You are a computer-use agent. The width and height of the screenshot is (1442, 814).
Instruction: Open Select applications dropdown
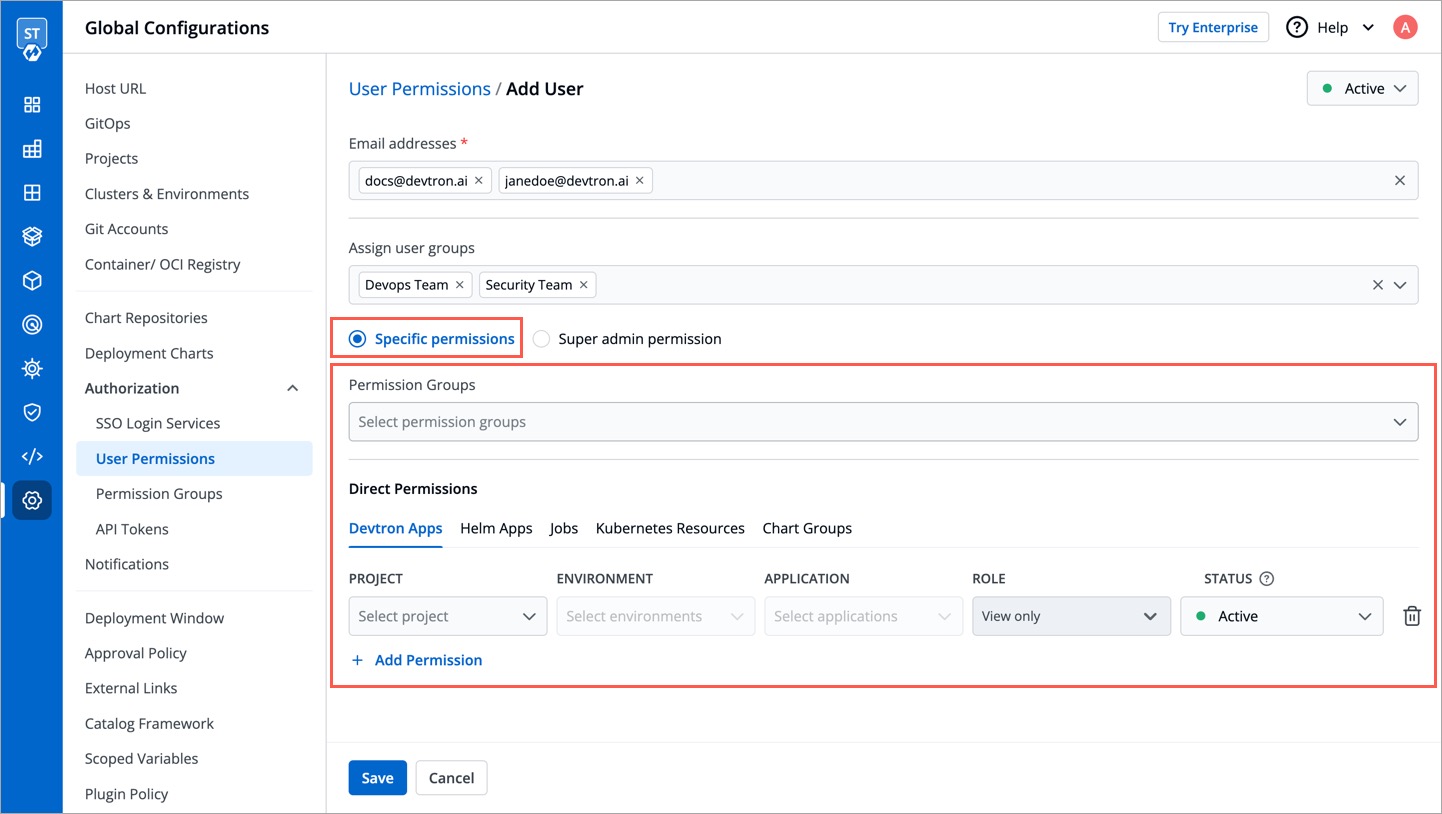863,616
